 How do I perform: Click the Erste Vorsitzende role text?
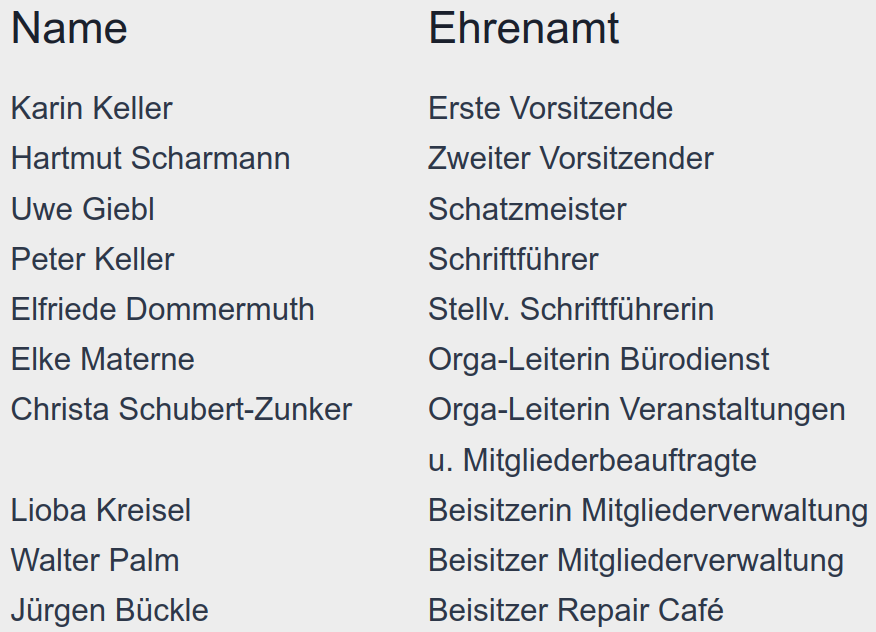point(550,108)
